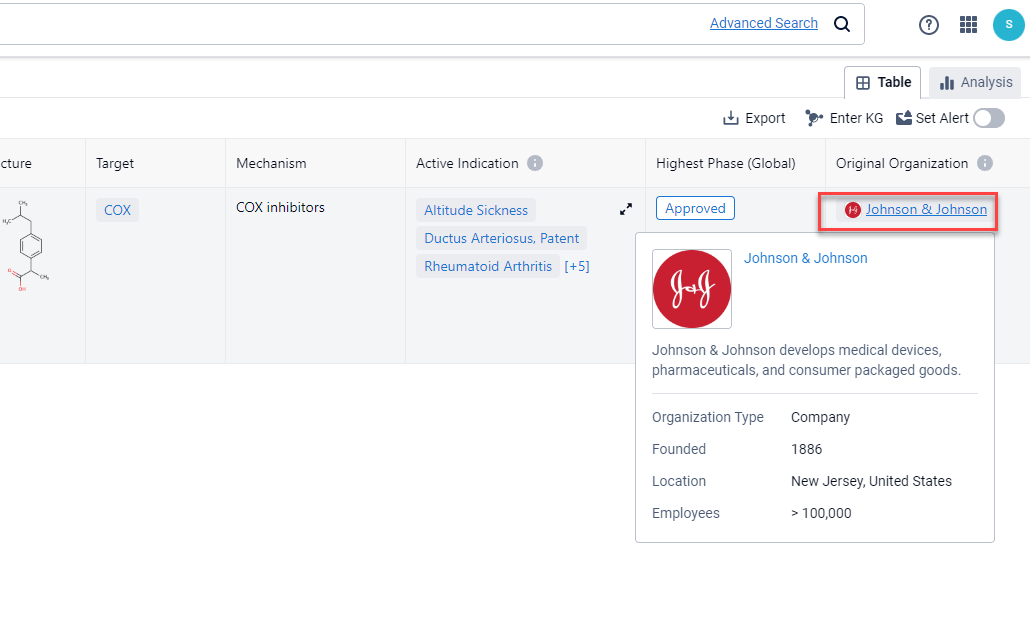Screen dimensions: 1030x621
Task: Click the Original Organization info icon
Action: pos(985,163)
